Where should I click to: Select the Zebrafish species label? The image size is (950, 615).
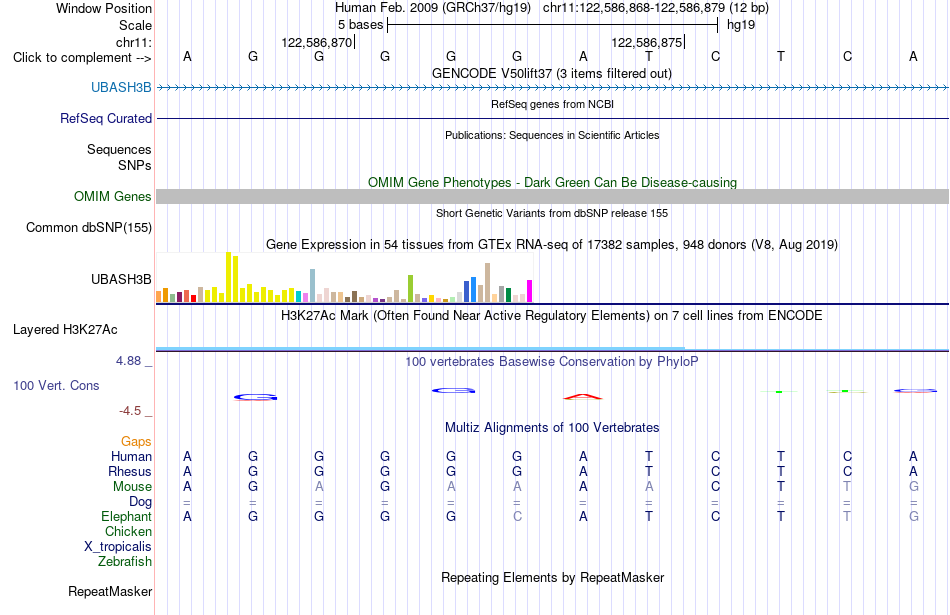tap(125, 562)
